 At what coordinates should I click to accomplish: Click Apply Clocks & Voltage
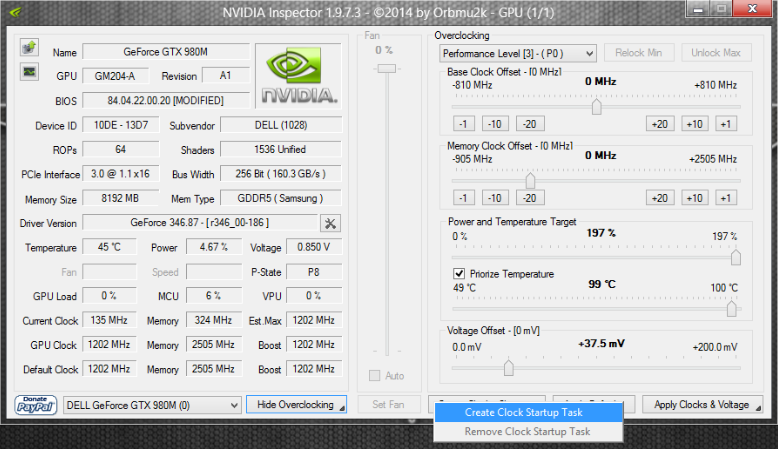(702, 405)
